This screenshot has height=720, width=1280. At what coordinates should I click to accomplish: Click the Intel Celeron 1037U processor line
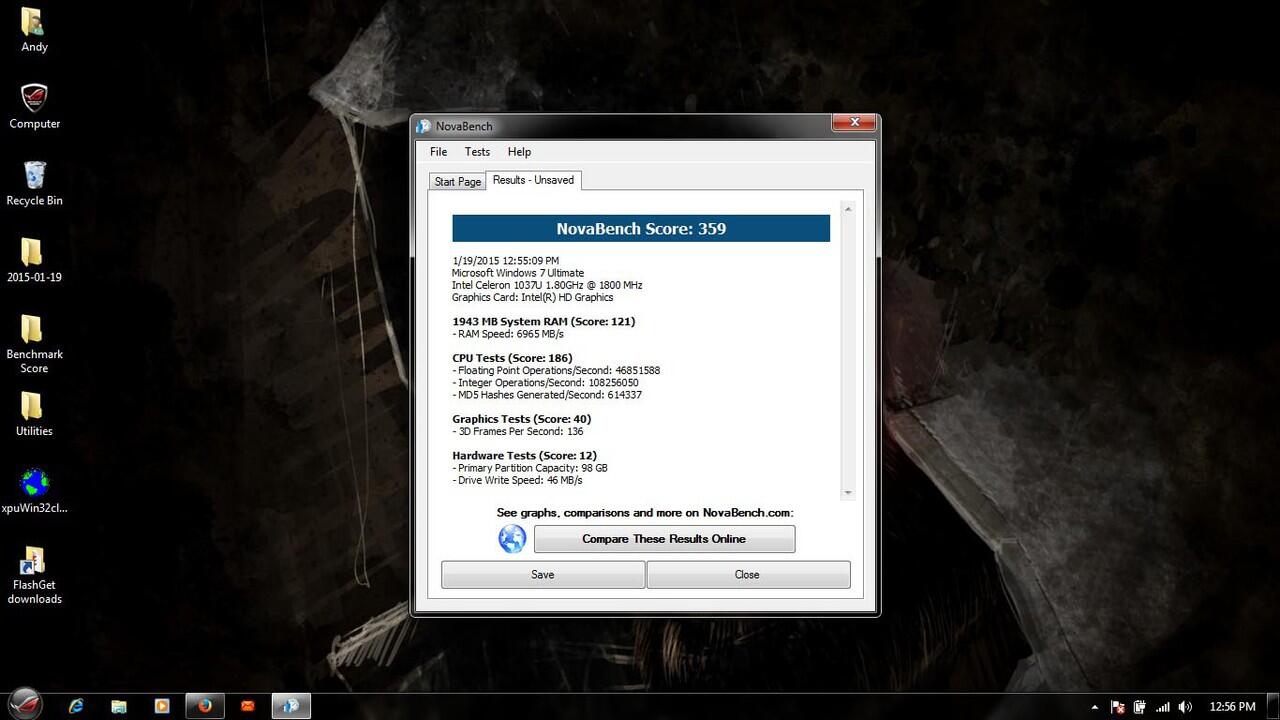click(x=547, y=285)
